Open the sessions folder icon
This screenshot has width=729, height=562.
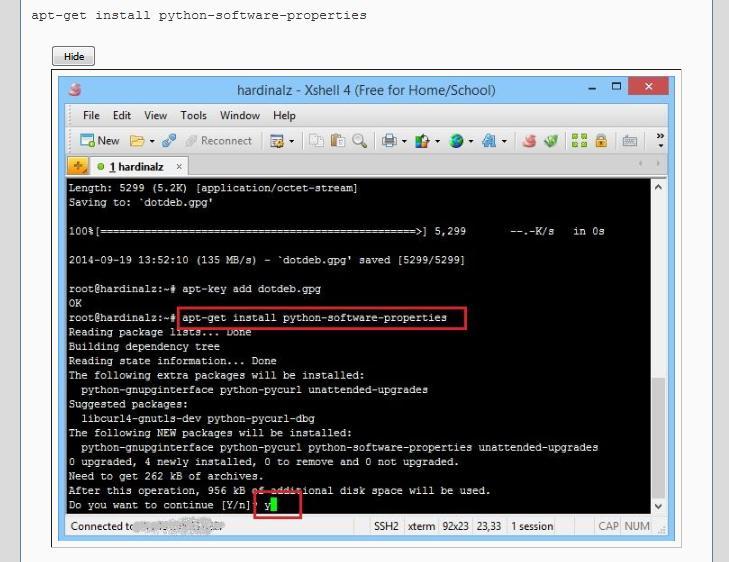(137, 140)
